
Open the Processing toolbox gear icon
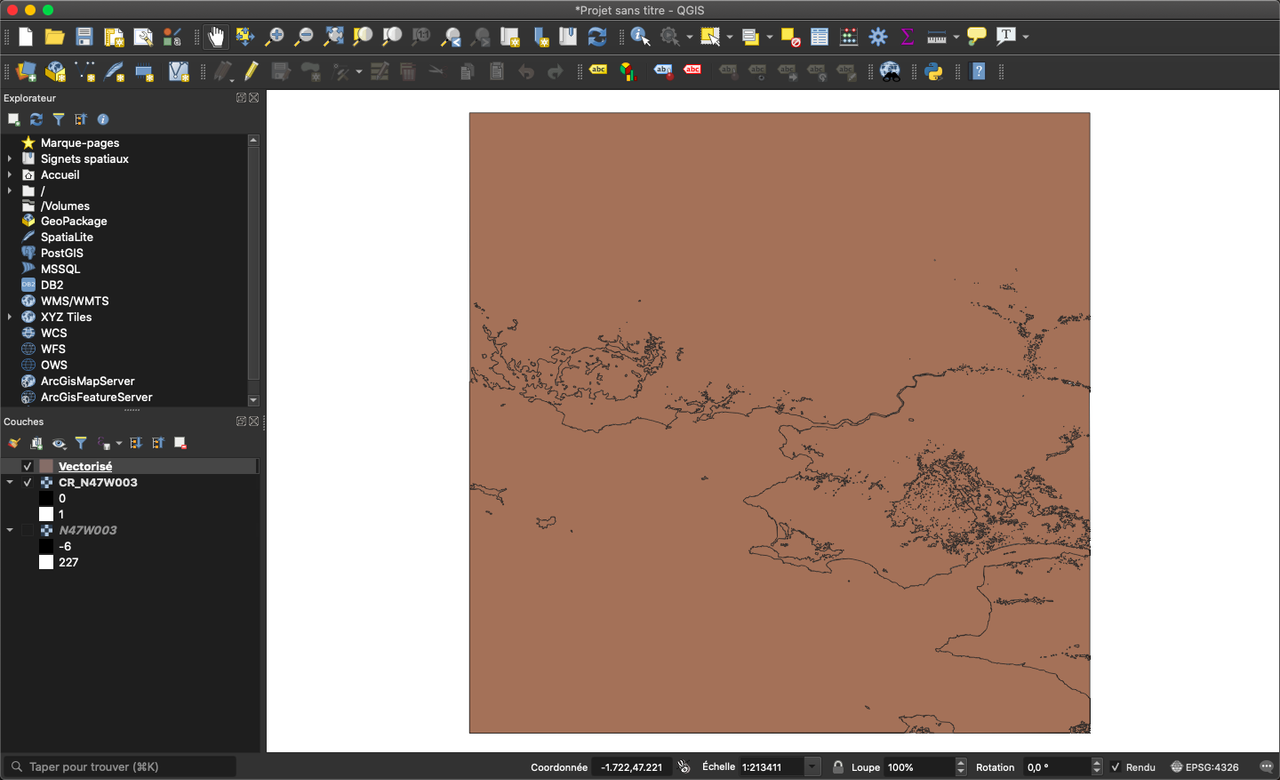coord(878,37)
